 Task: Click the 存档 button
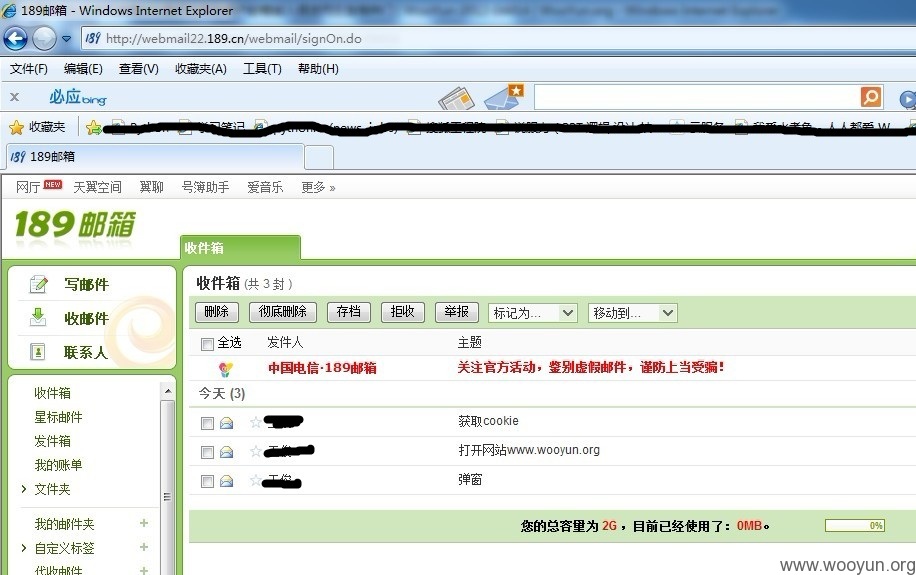(349, 312)
